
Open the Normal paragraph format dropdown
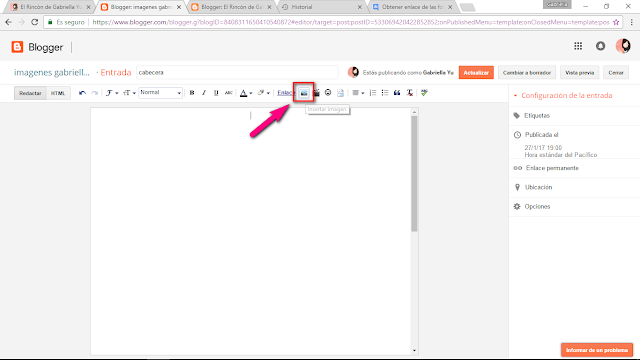pos(160,93)
